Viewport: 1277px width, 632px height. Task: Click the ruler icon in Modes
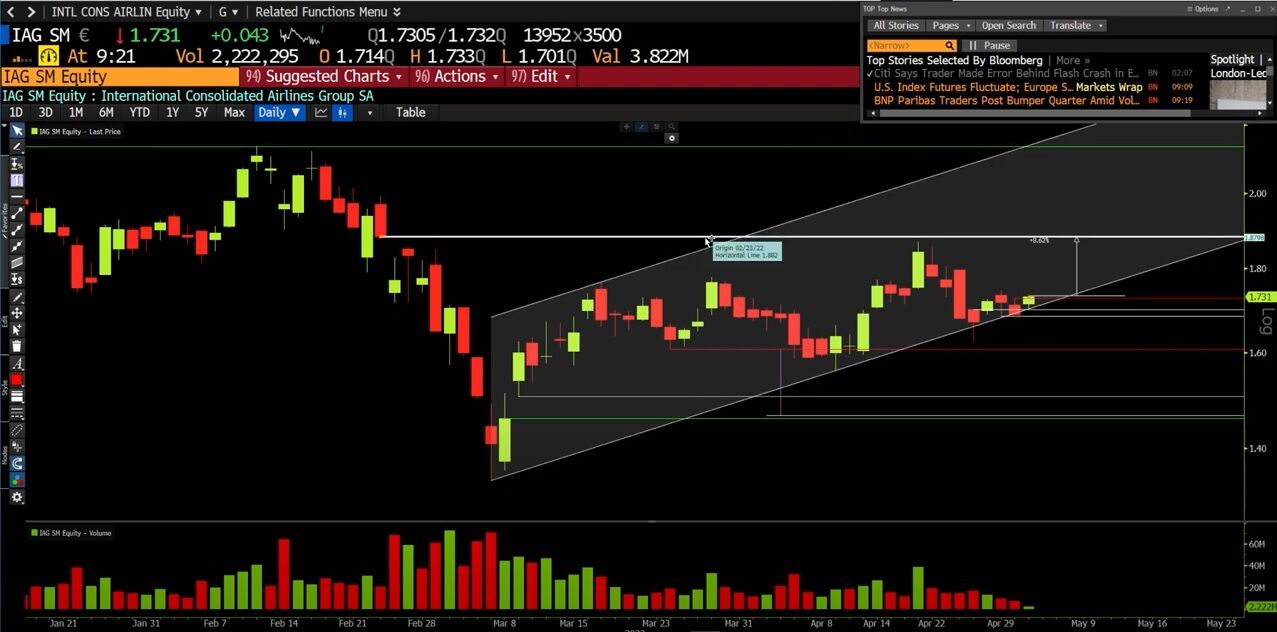pos(17,430)
